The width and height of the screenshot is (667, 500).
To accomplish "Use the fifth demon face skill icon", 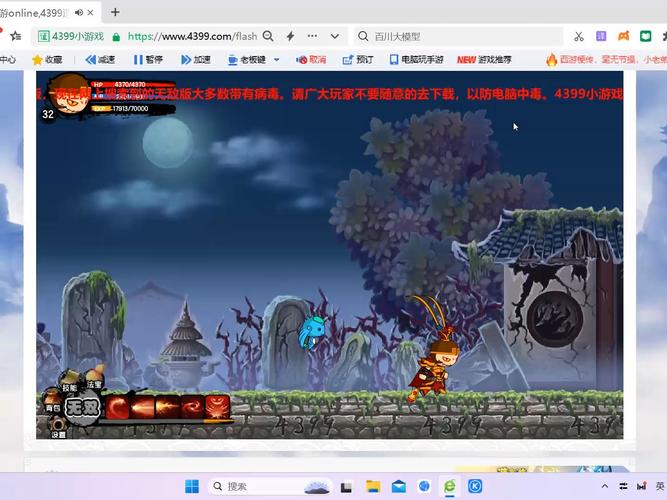I will 217,407.
